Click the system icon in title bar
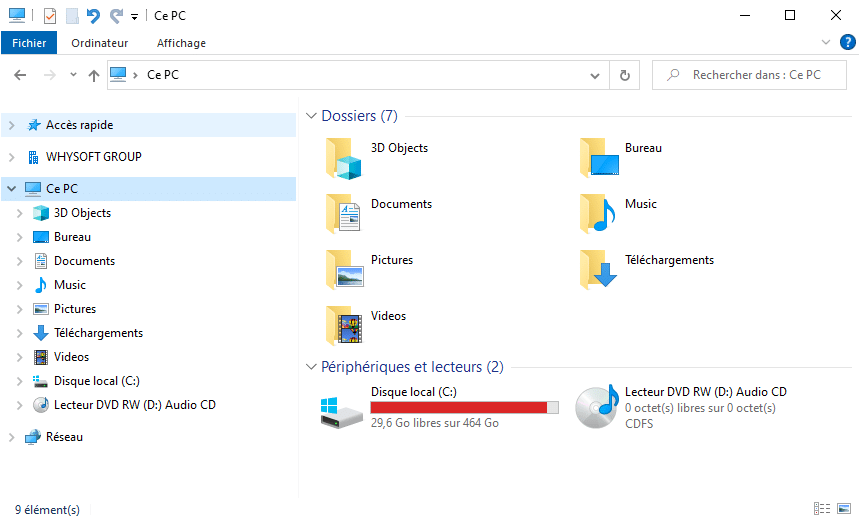Image resolution: width=860 pixels, height=522 pixels. pos(17,15)
